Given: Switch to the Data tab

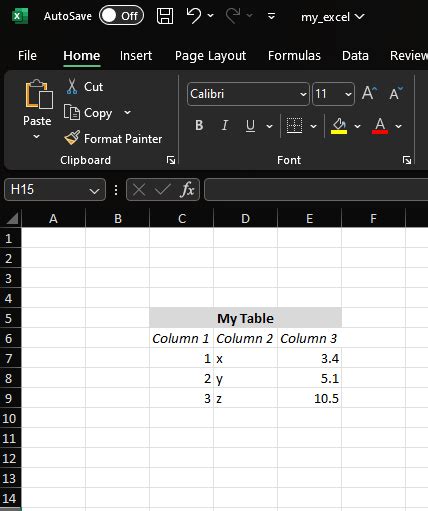Looking at the screenshot, I should click(355, 56).
